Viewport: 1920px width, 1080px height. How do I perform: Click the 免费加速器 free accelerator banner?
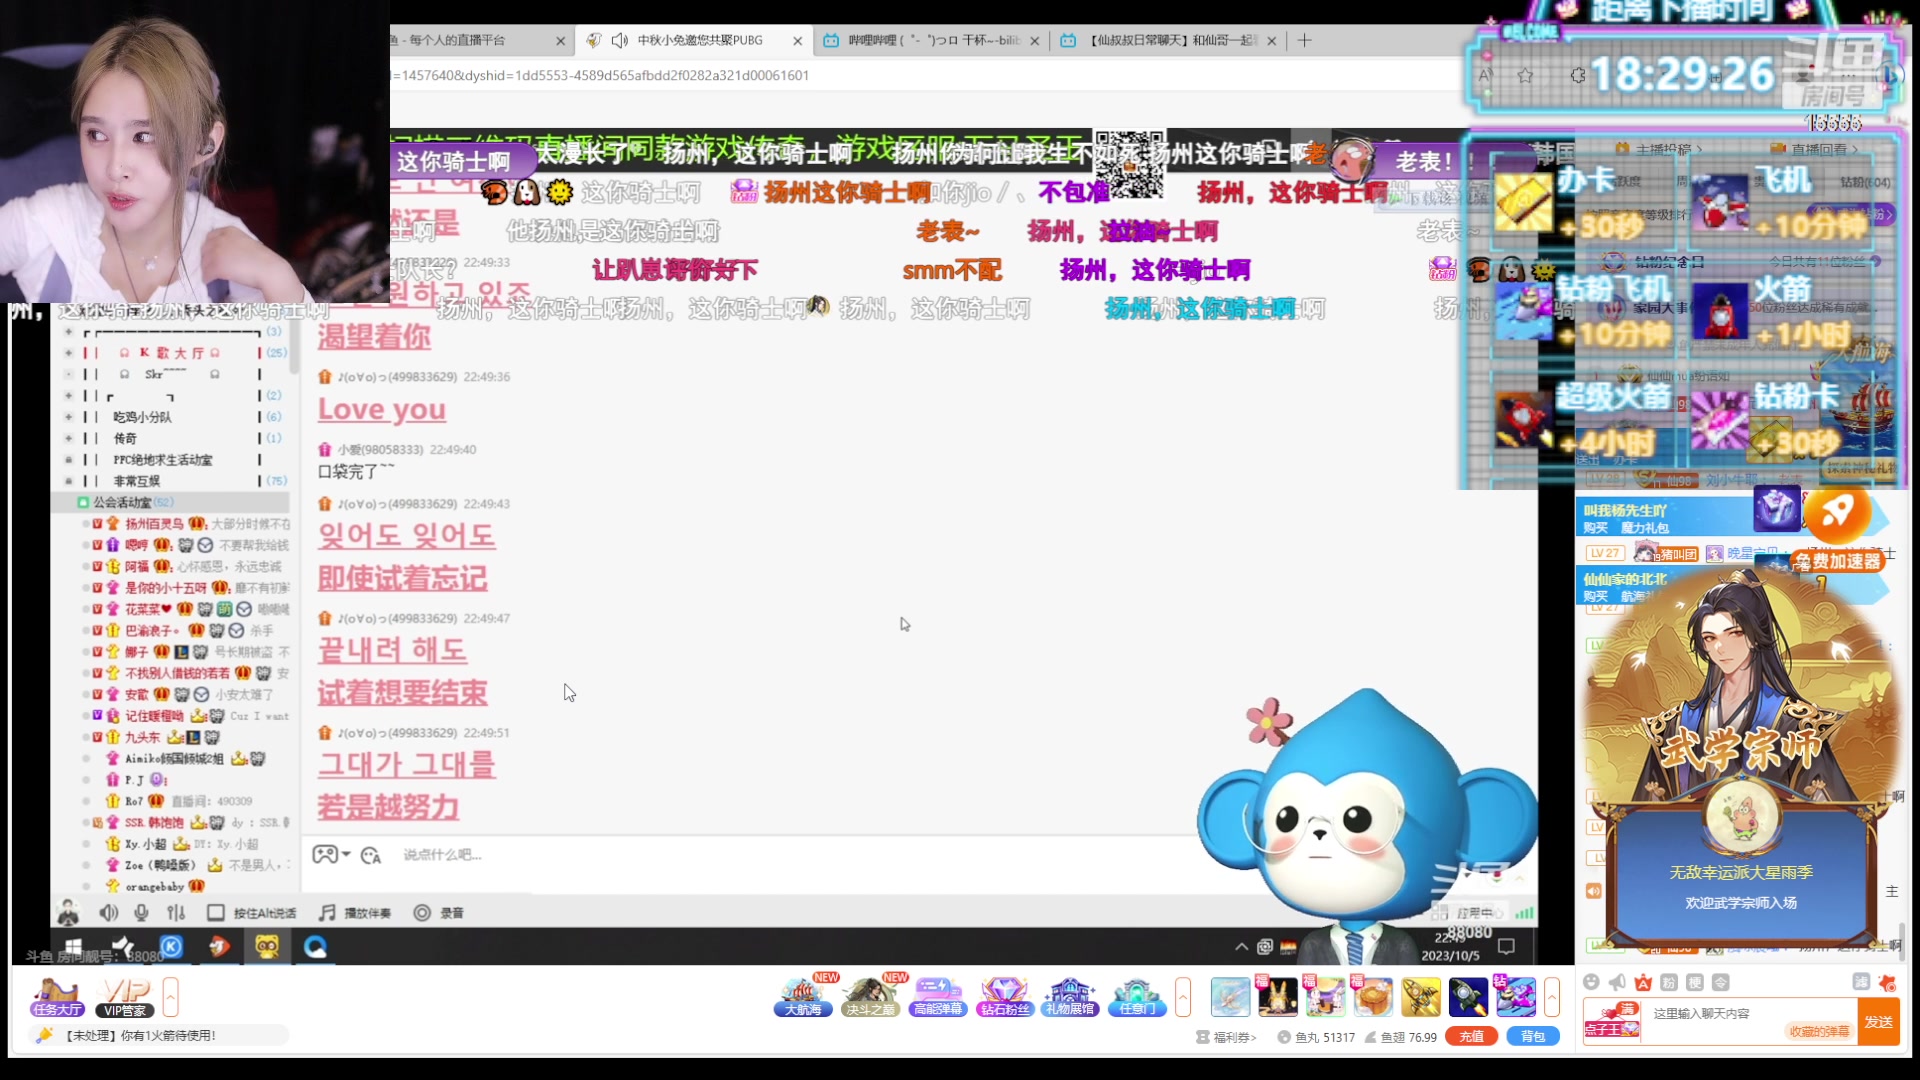click(x=1838, y=561)
